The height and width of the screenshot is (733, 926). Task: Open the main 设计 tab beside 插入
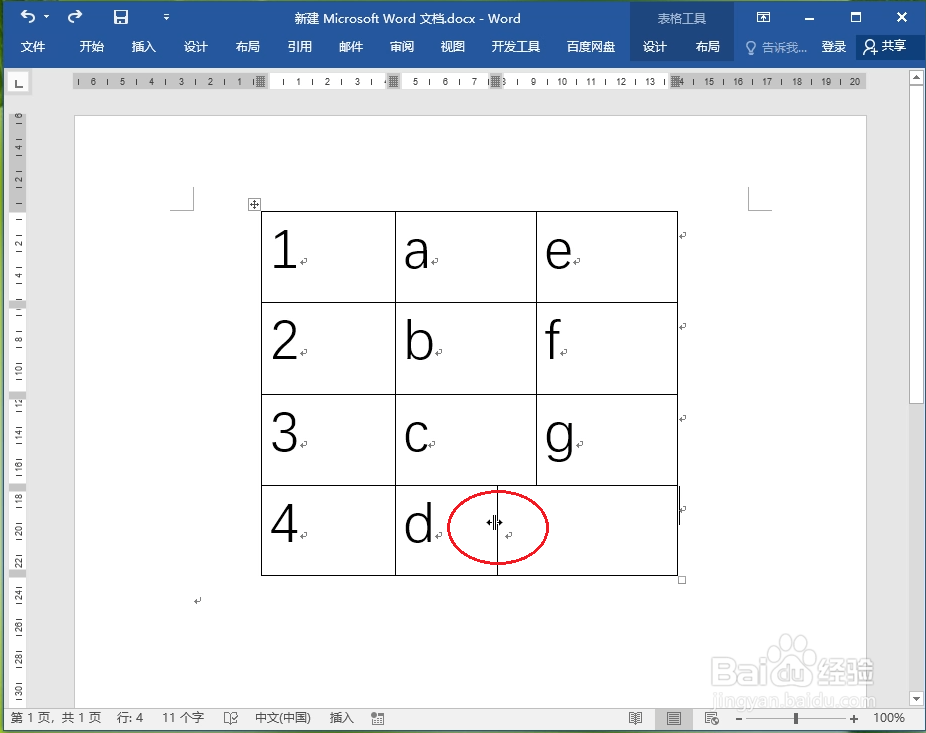[195, 47]
